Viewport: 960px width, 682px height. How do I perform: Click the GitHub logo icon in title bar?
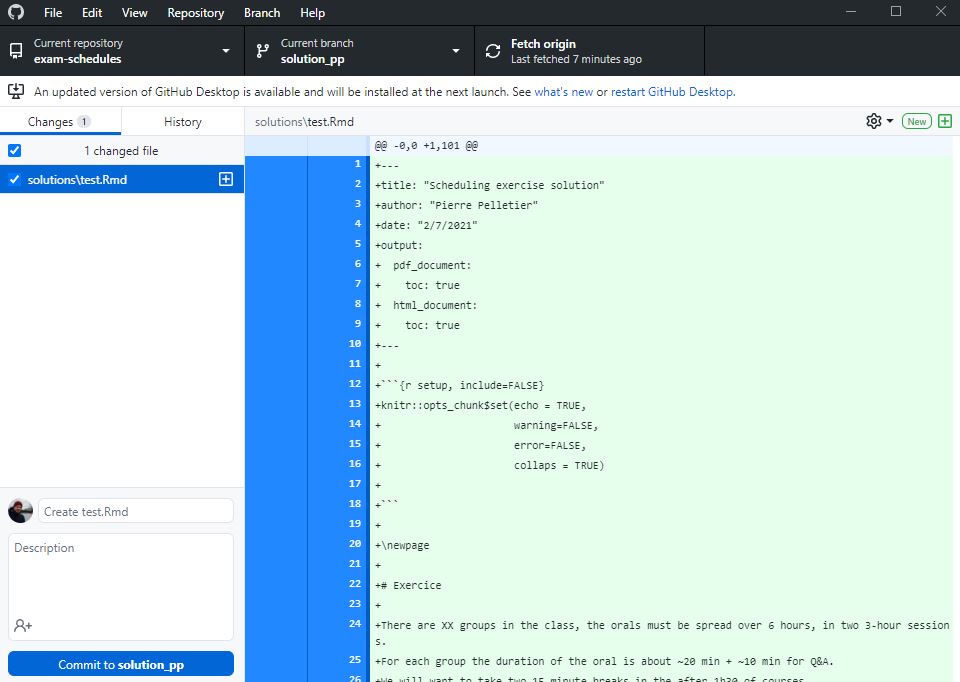click(15, 12)
